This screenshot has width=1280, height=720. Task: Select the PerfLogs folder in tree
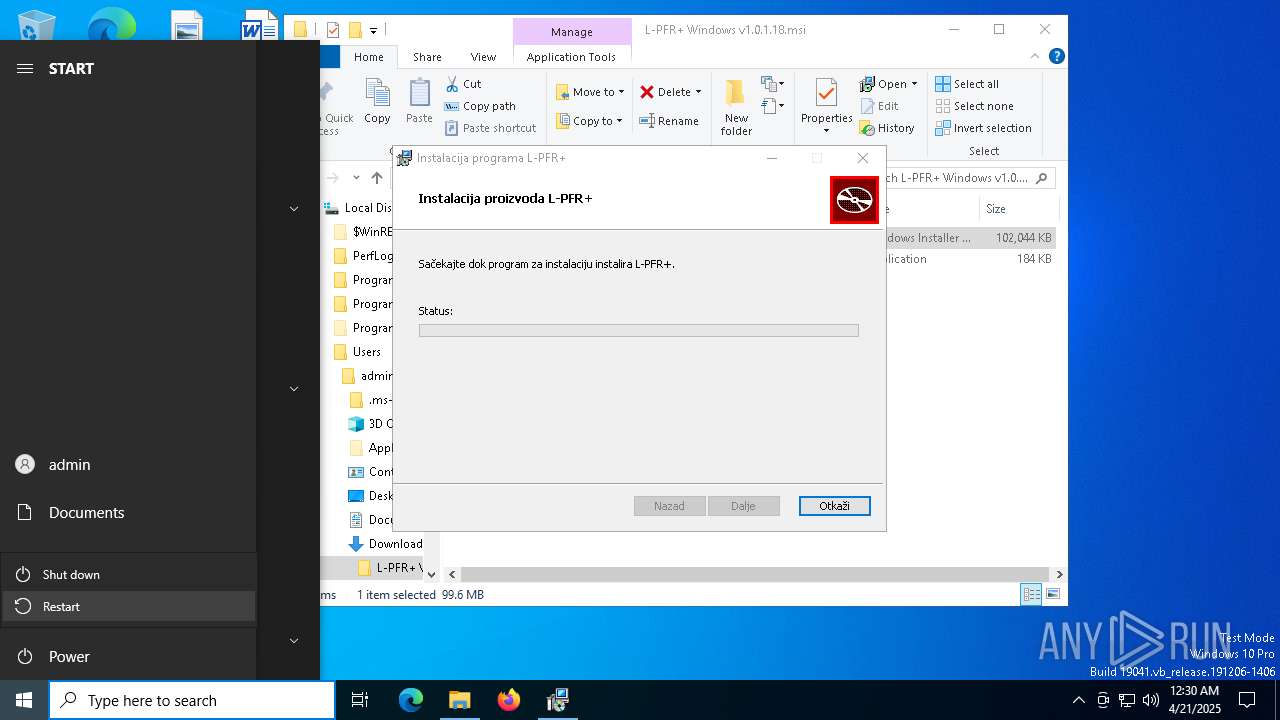coord(362,256)
